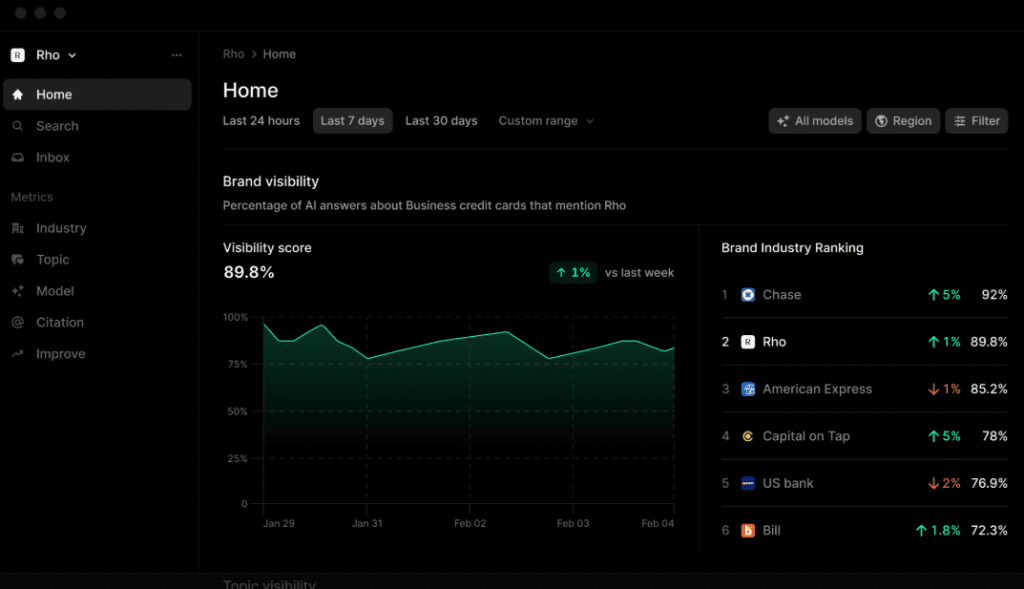Screen dimensions: 1024x589
Task: Click the Improve trend arrow icon
Action: [x=18, y=353]
